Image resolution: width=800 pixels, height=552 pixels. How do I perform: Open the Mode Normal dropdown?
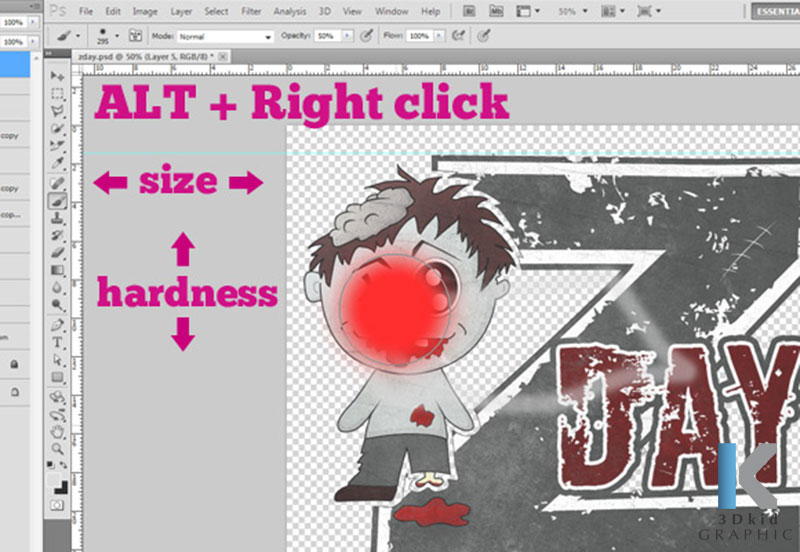[x=224, y=37]
